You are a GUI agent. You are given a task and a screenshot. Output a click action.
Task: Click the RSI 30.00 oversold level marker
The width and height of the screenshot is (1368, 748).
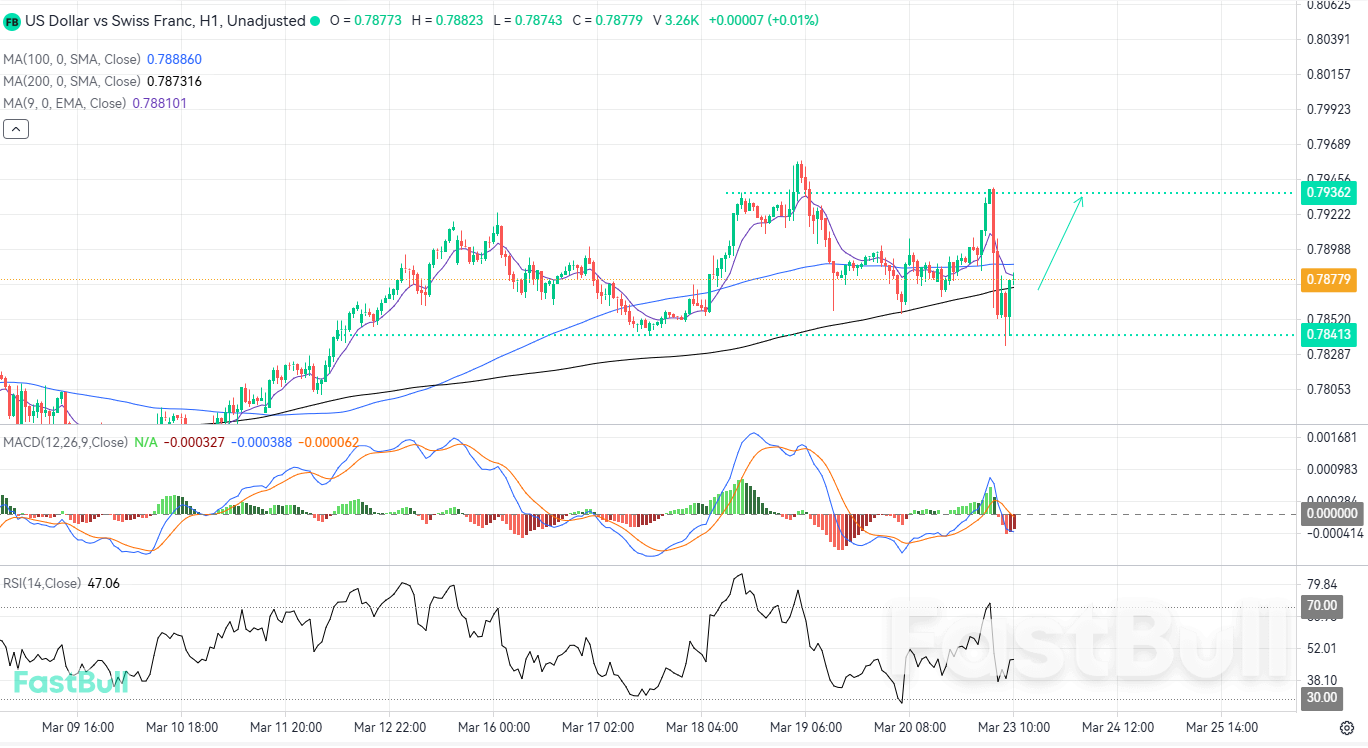(x=1321, y=697)
